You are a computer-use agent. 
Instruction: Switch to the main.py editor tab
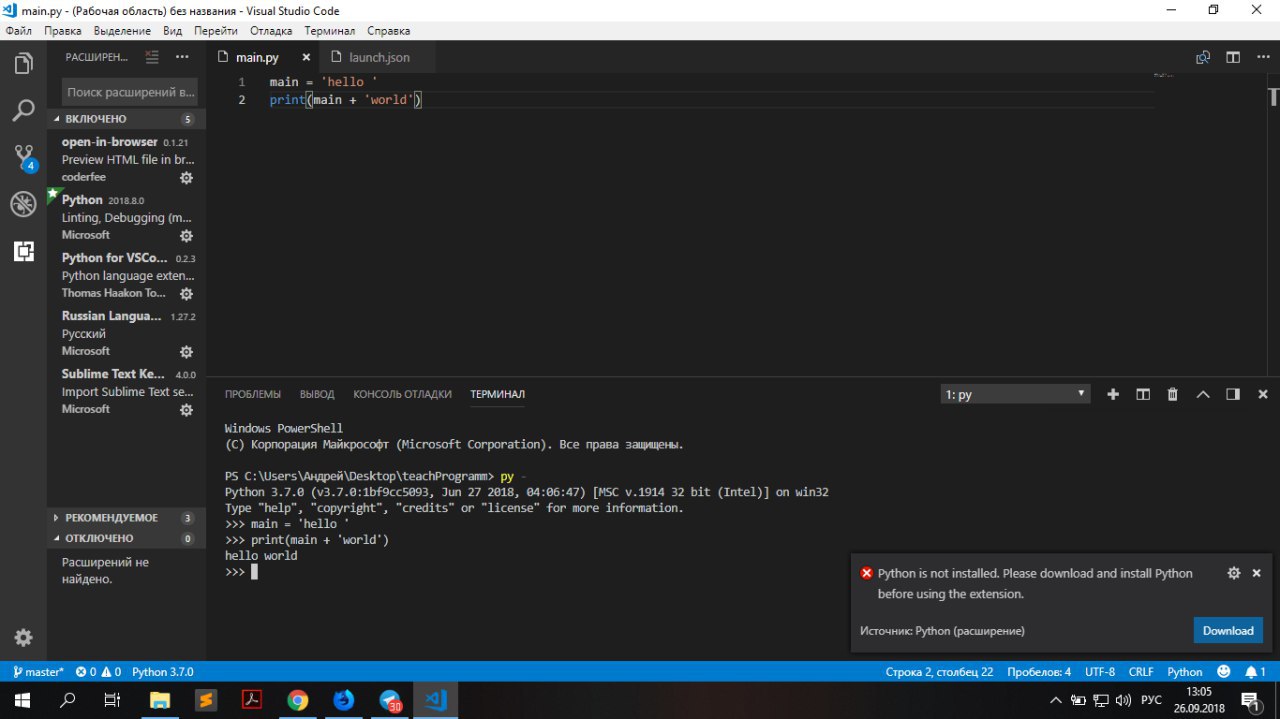(x=261, y=57)
